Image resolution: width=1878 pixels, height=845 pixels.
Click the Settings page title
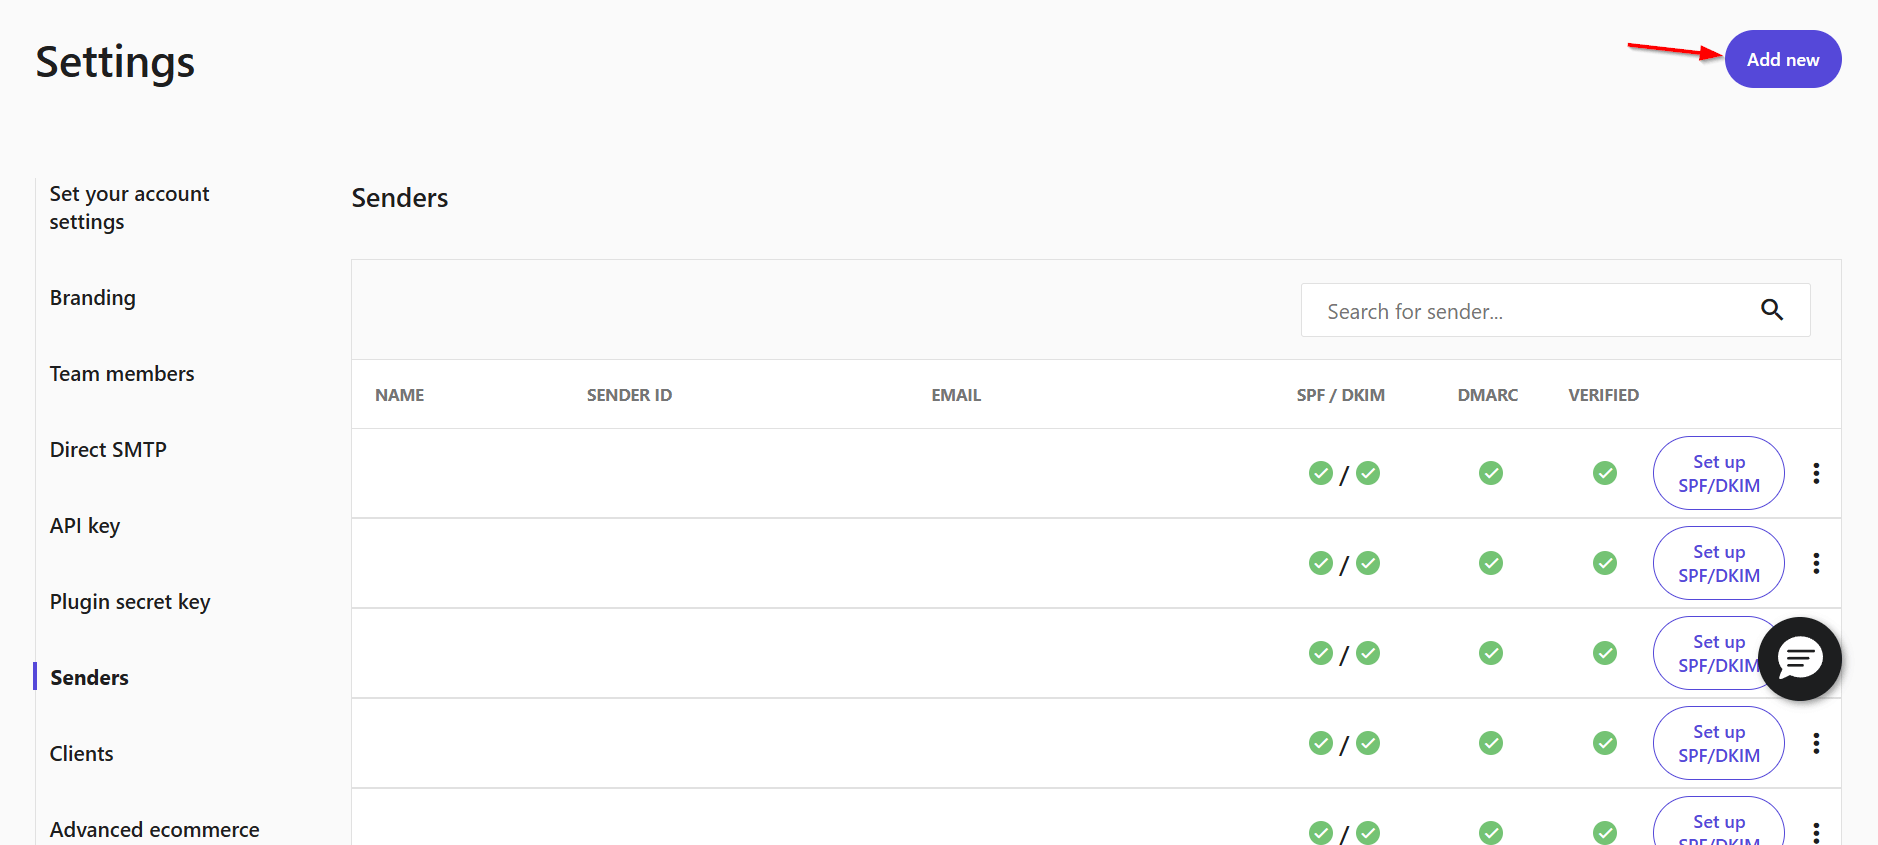click(x=115, y=62)
